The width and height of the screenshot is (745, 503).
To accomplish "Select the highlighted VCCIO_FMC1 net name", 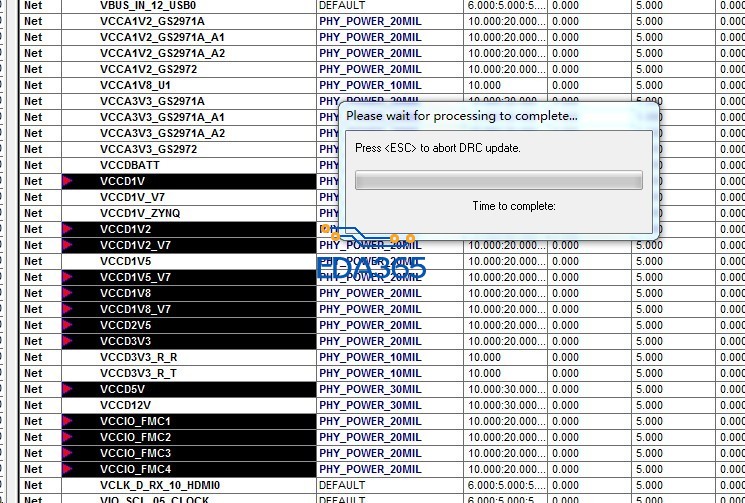I will point(135,421).
